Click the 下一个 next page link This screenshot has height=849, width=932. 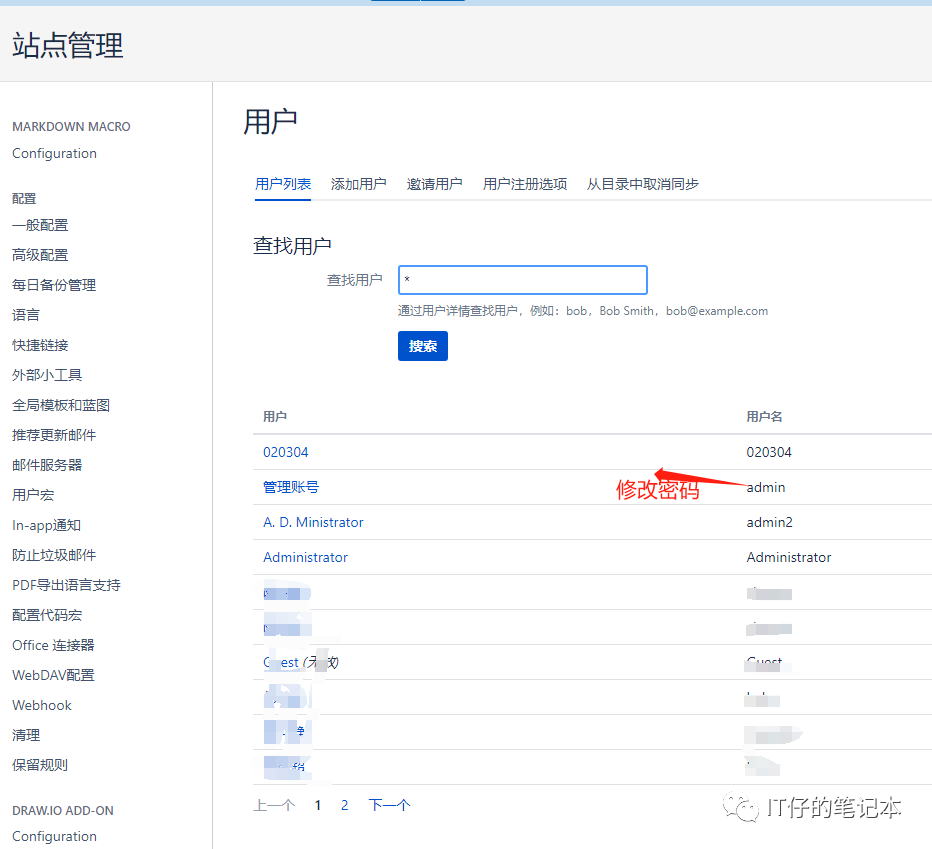click(x=389, y=805)
